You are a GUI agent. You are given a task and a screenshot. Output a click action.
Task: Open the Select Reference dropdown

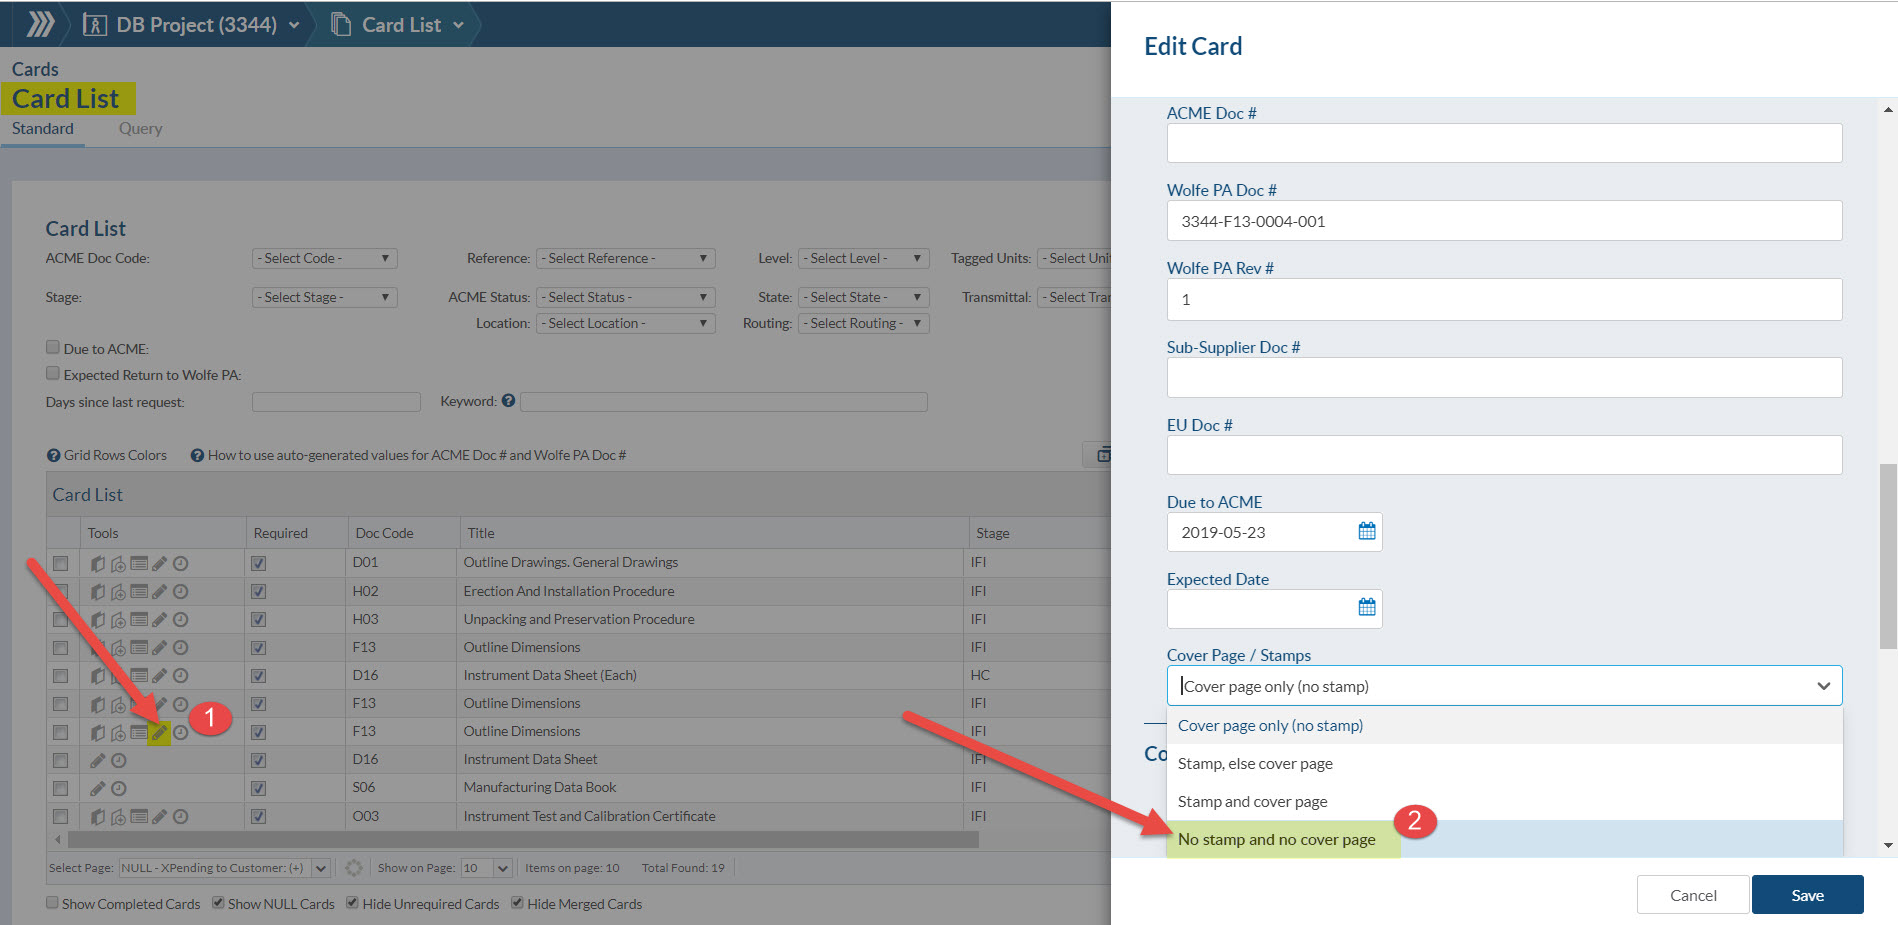[625, 258]
